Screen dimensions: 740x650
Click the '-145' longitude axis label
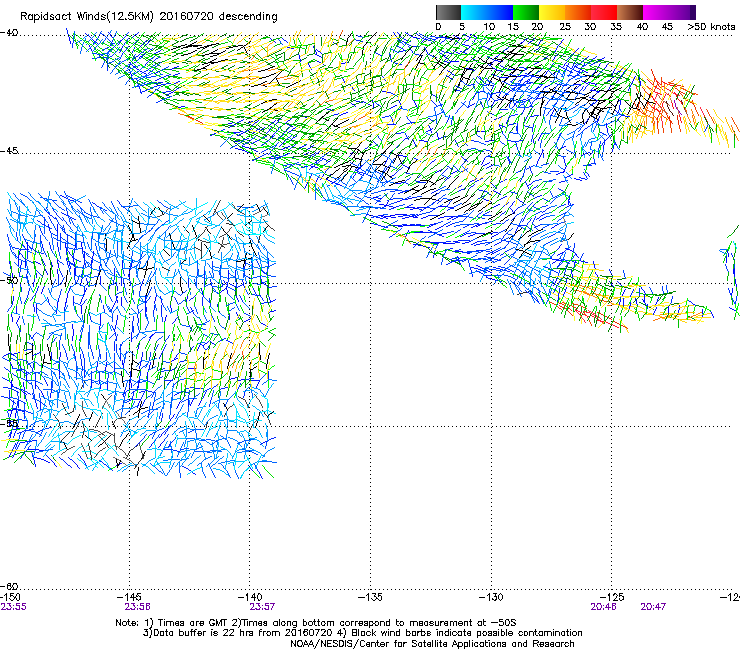(128, 597)
